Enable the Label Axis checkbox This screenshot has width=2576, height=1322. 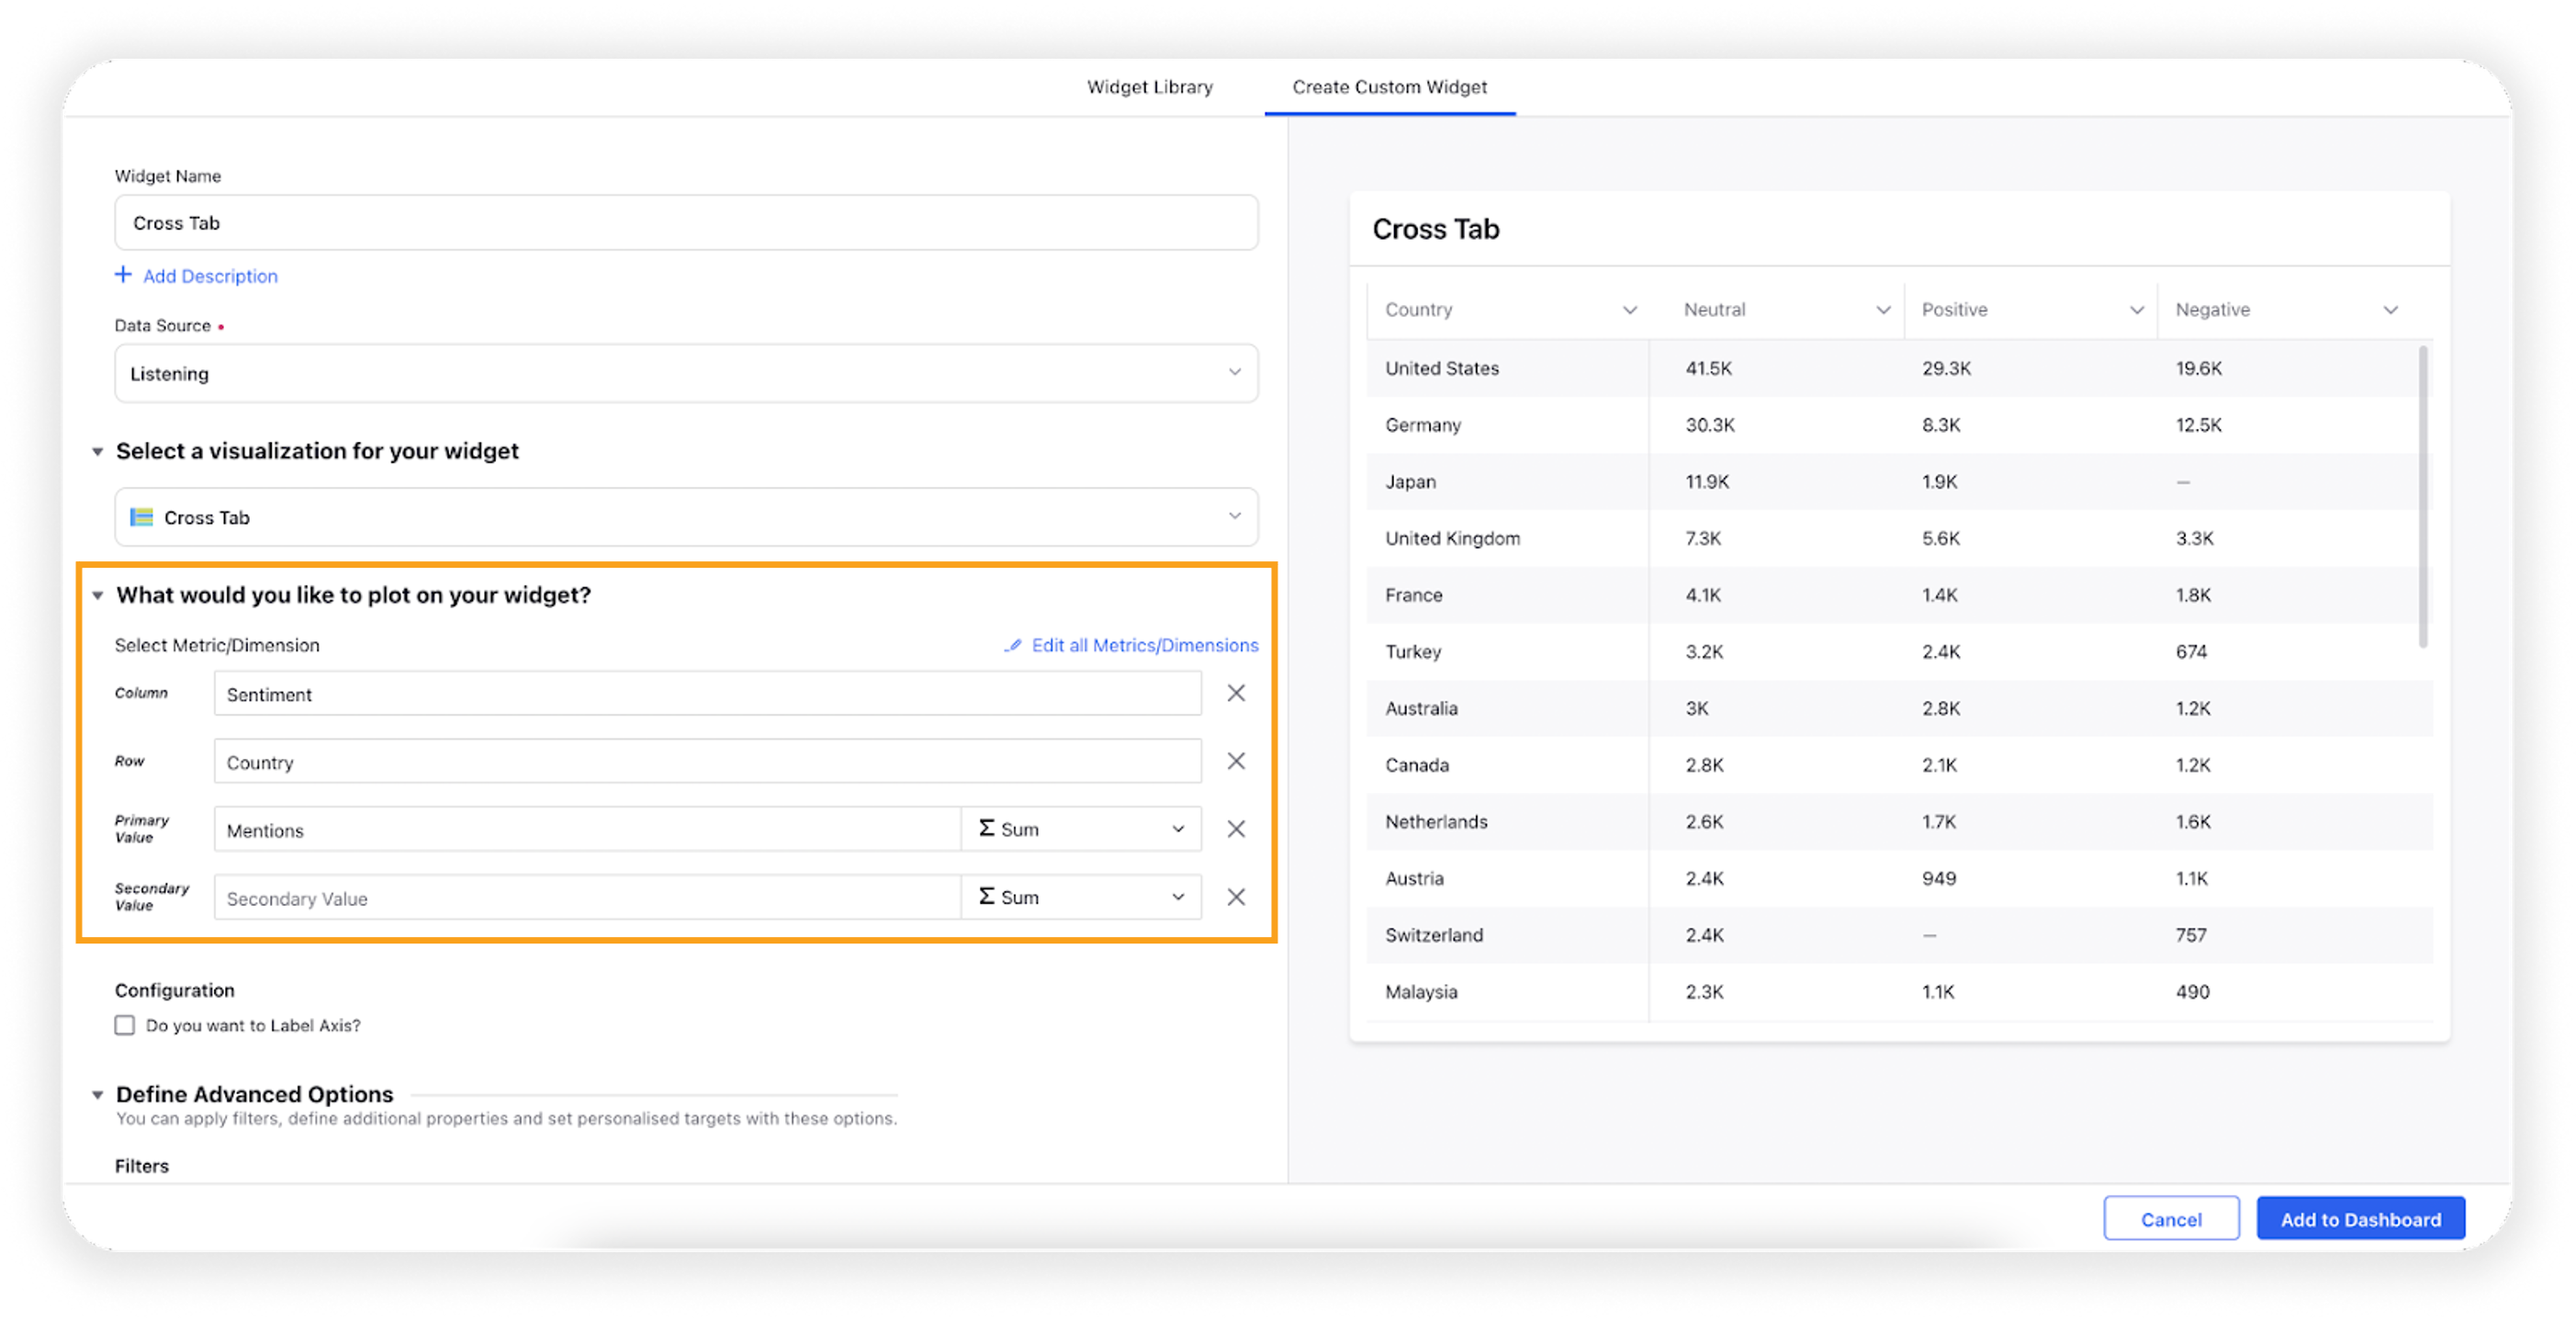click(x=125, y=1025)
